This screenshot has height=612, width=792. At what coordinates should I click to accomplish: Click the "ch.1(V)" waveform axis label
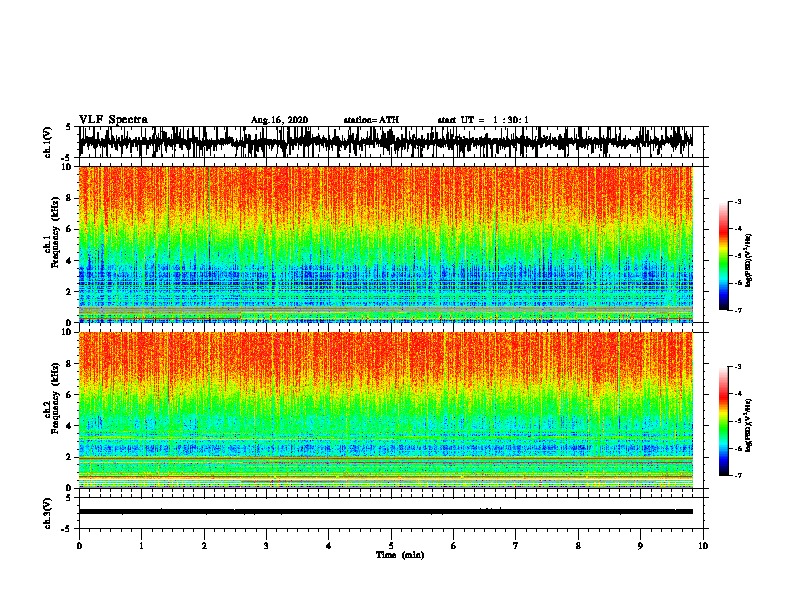(48, 142)
